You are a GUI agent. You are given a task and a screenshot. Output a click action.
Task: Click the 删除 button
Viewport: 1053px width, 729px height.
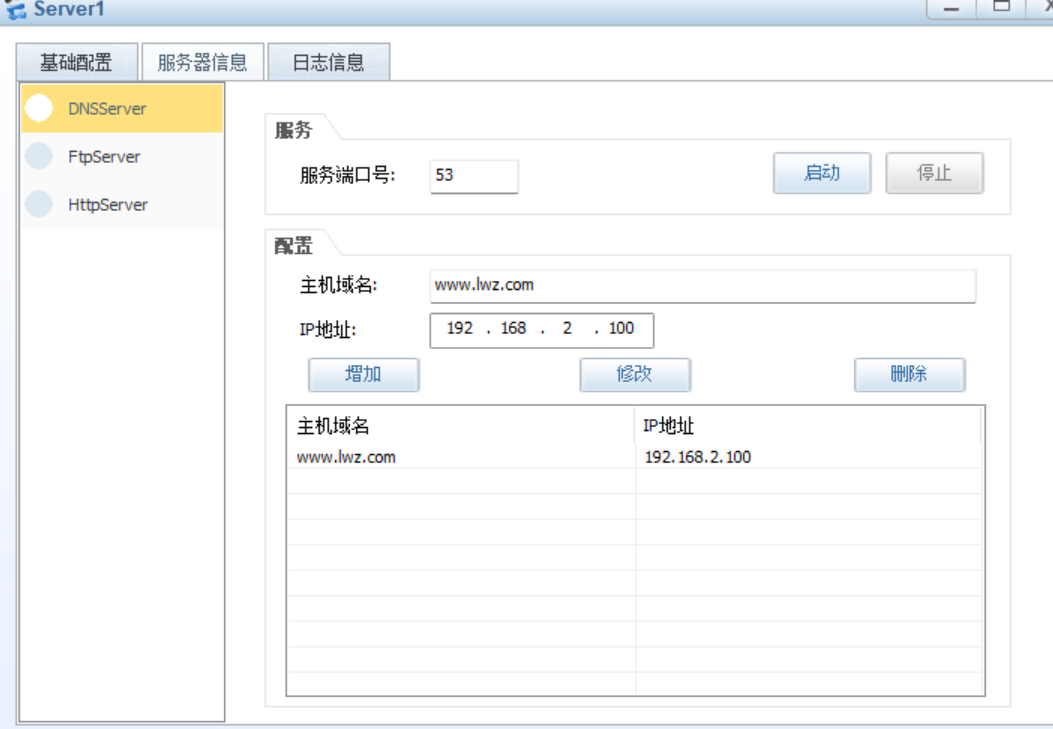pyautogui.click(x=909, y=374)
